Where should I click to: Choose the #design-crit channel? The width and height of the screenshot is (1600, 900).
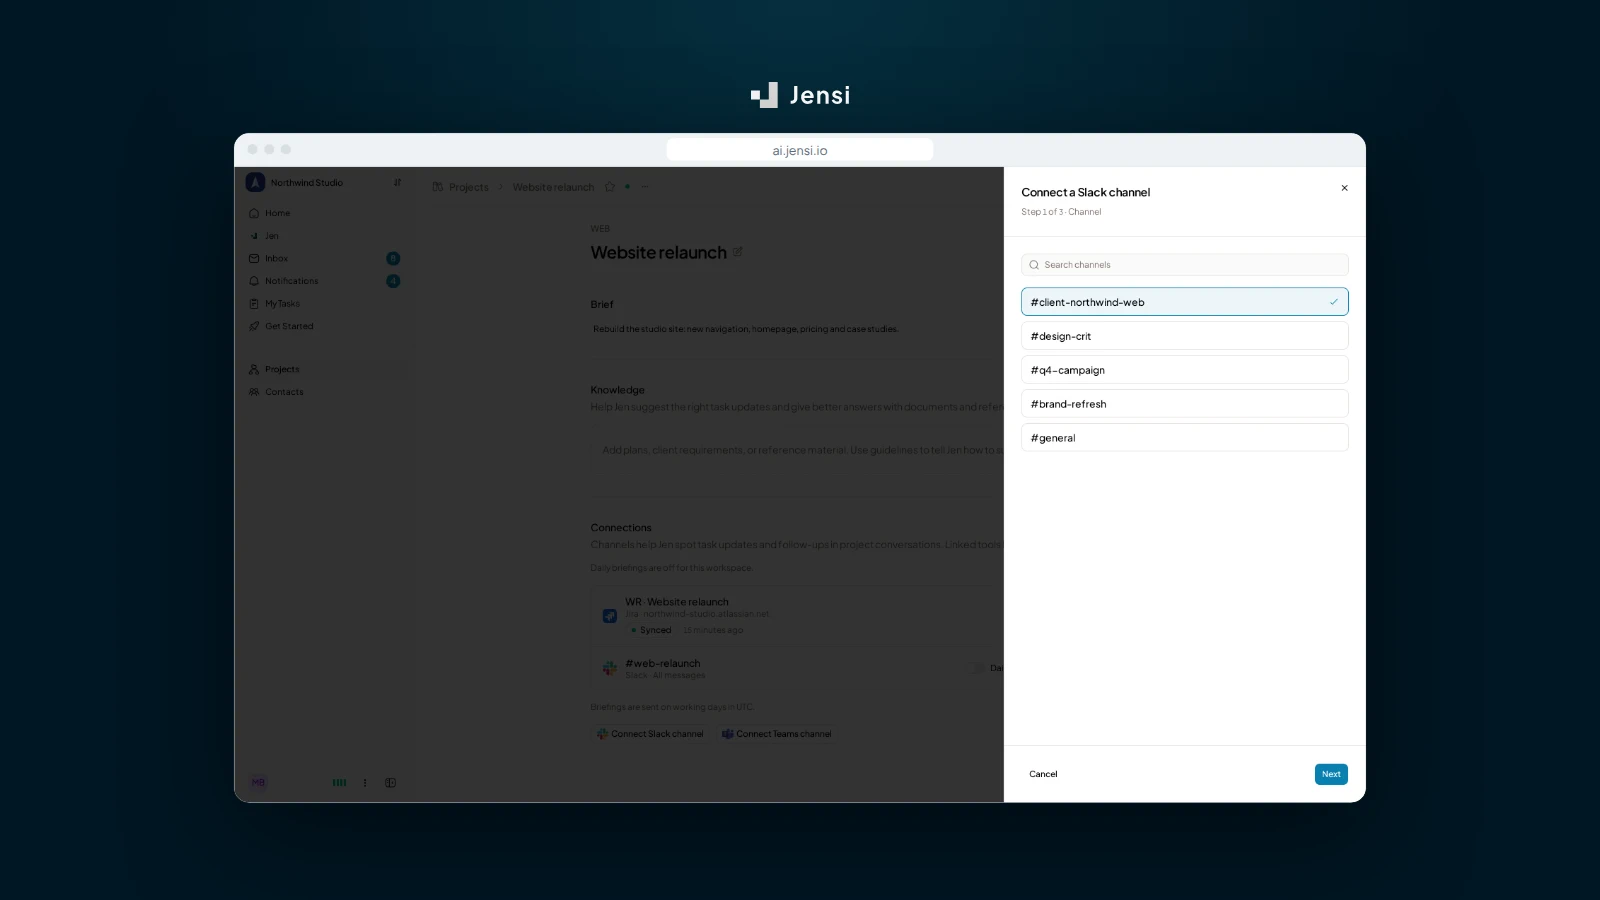[1184, 336]
